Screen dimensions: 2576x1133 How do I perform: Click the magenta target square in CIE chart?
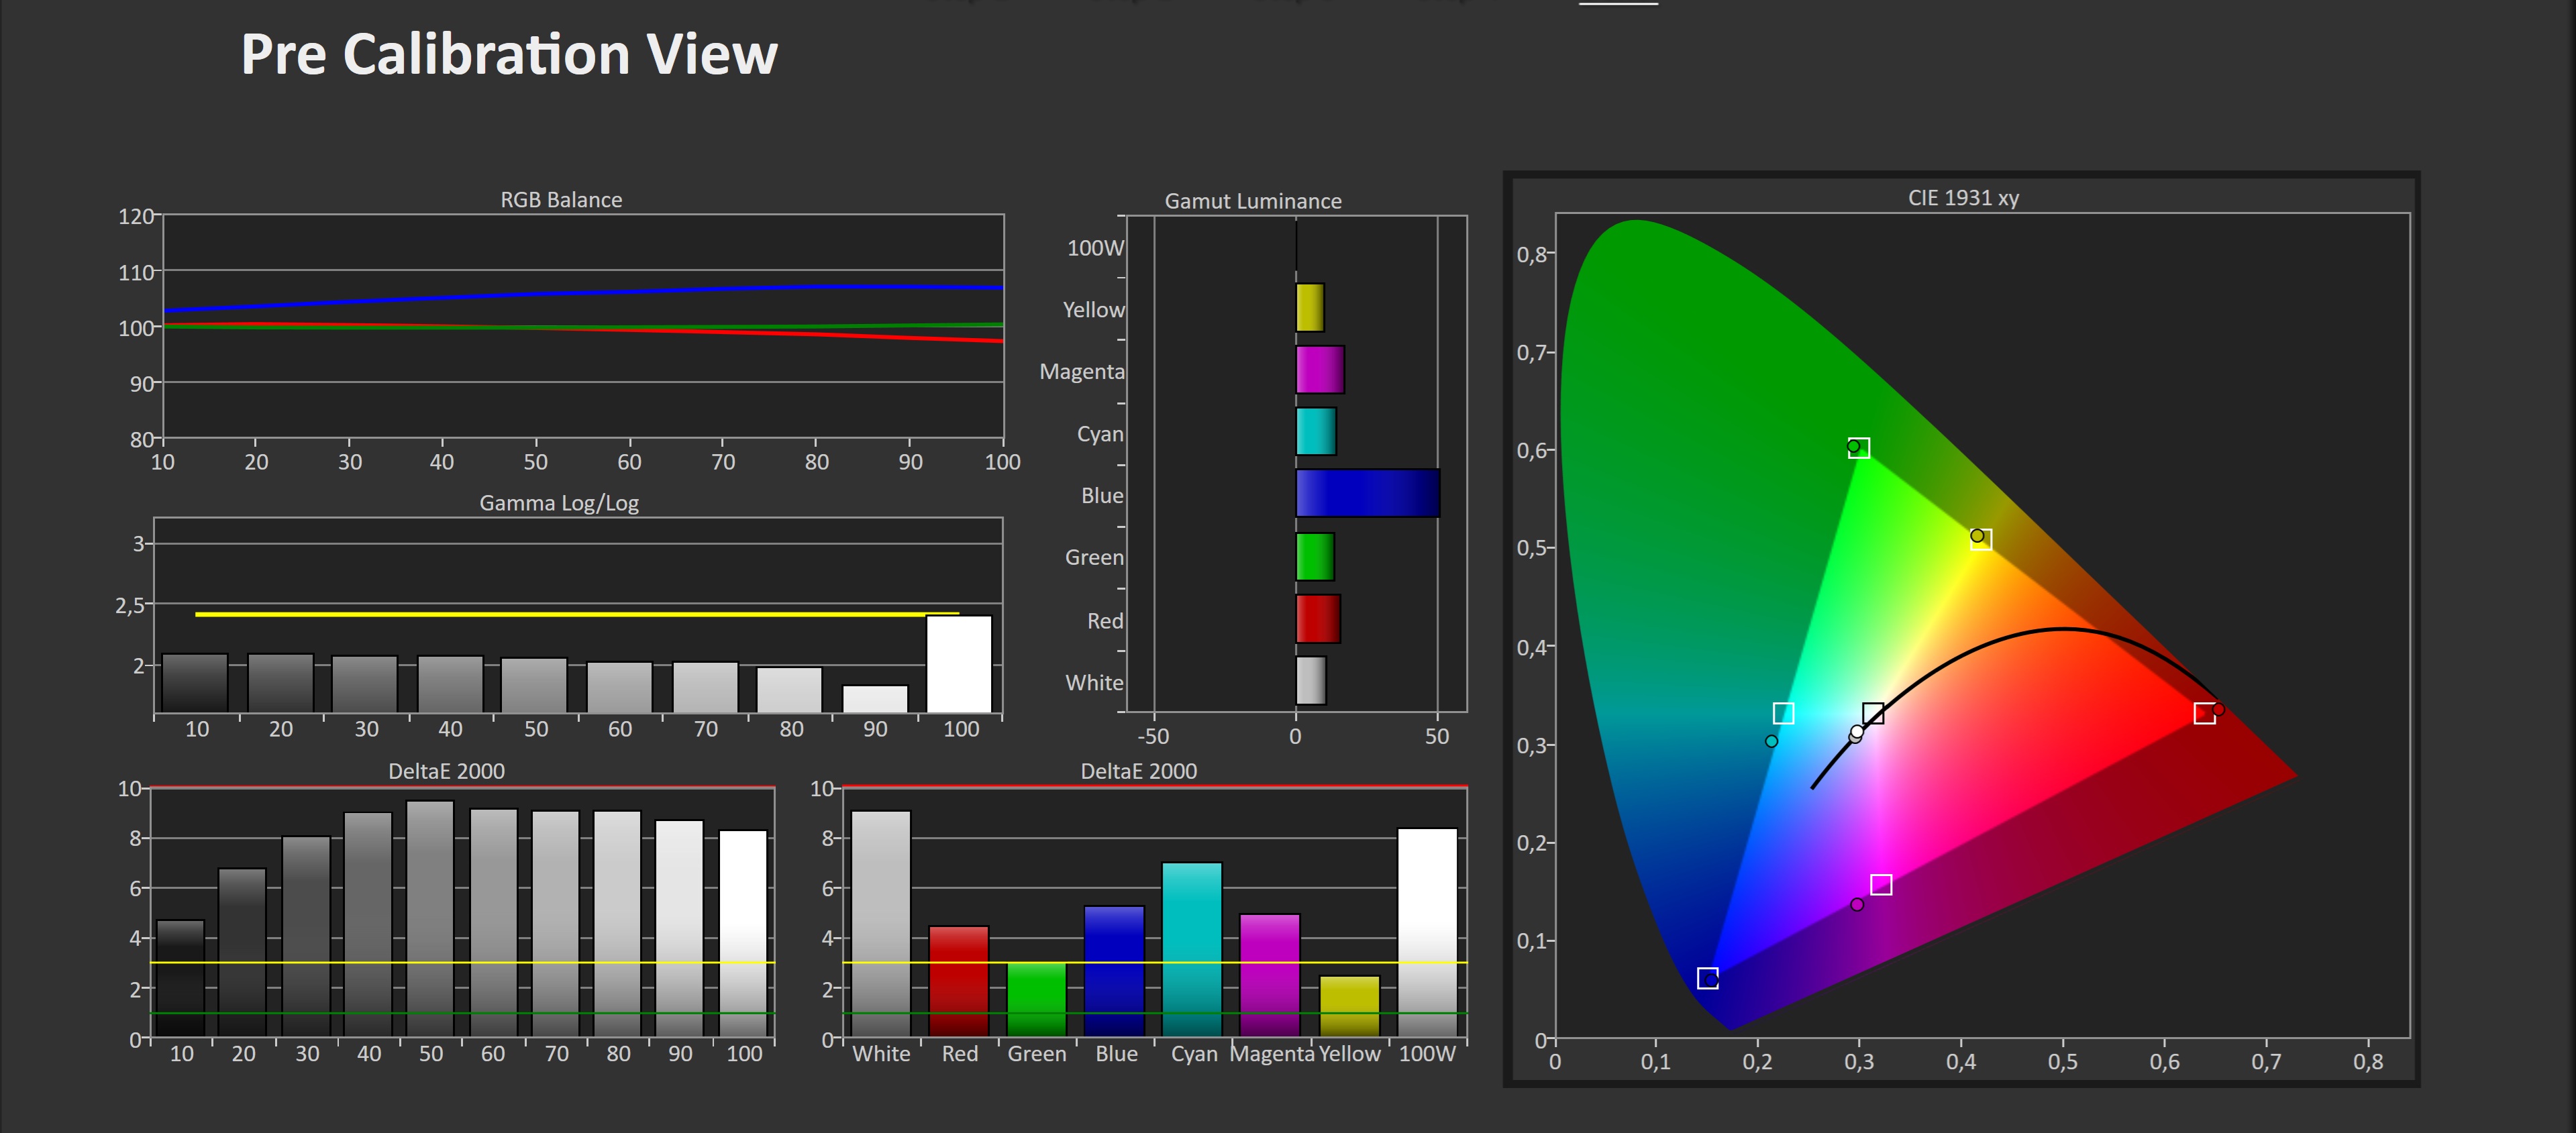1880,885
